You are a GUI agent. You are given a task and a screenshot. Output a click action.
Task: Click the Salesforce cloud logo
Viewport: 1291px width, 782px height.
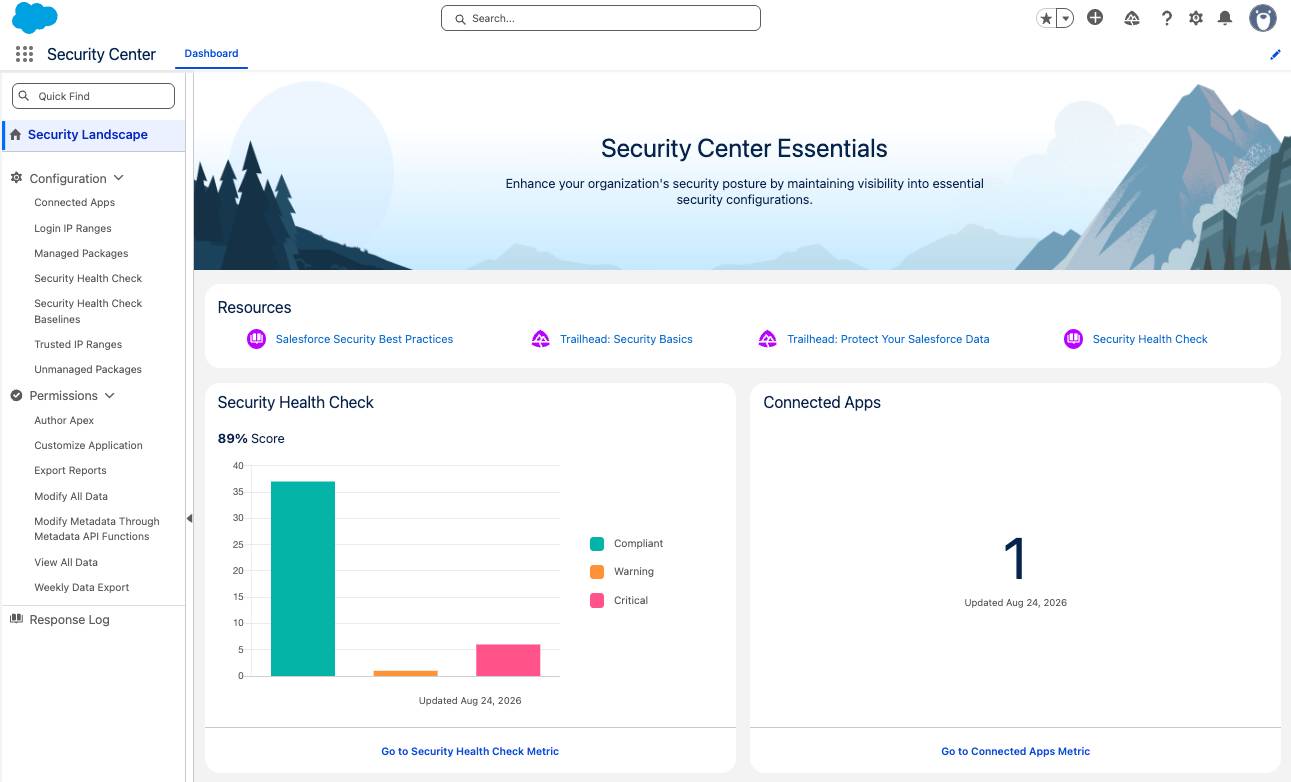pyautogui.click(x=35, y=18)
